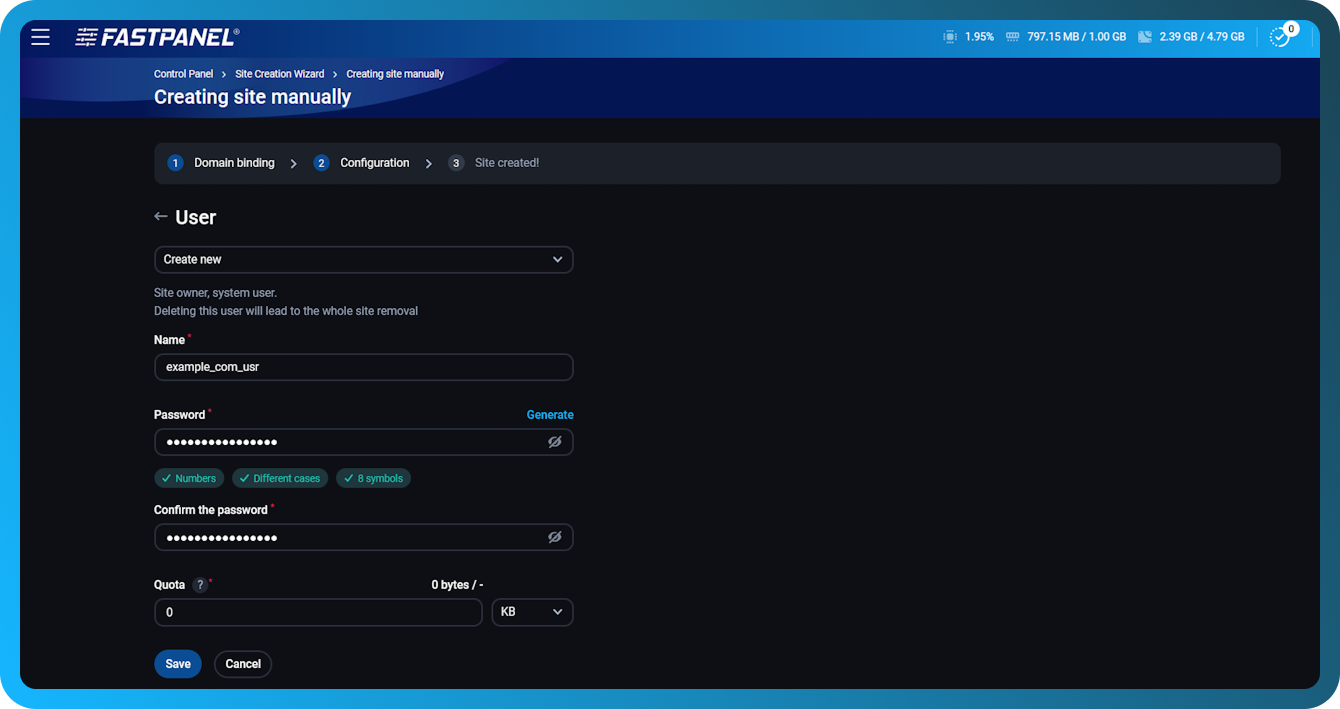The image size is (1340, 709).
Task: Reveal the confirmation password with eye toggle
Action: point(555,537)
